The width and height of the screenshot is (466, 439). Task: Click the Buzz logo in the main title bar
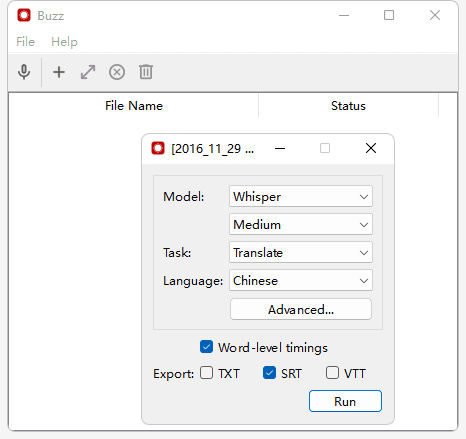[24, 15]
